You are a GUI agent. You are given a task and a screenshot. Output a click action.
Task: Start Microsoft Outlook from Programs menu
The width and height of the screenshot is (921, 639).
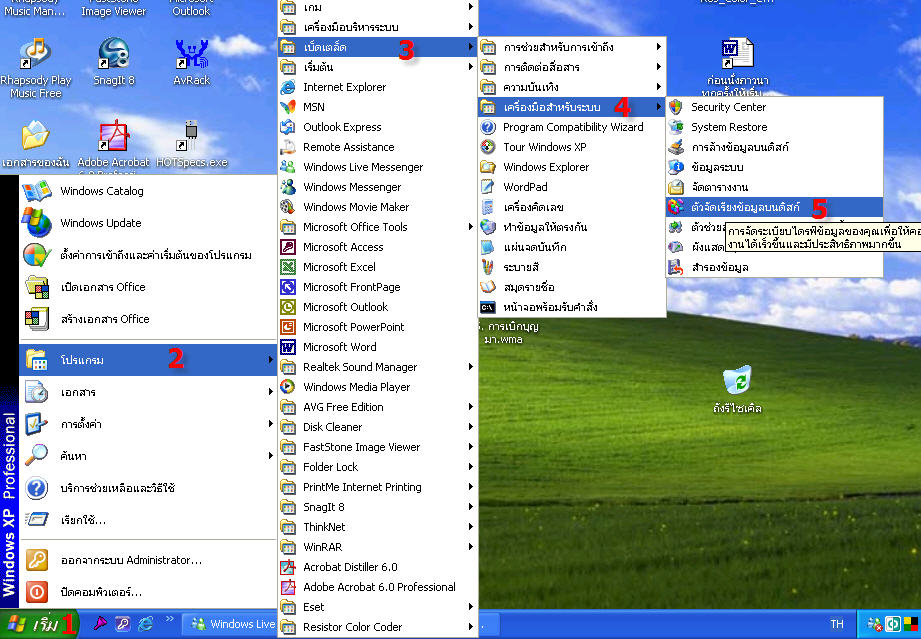[378, 307]
